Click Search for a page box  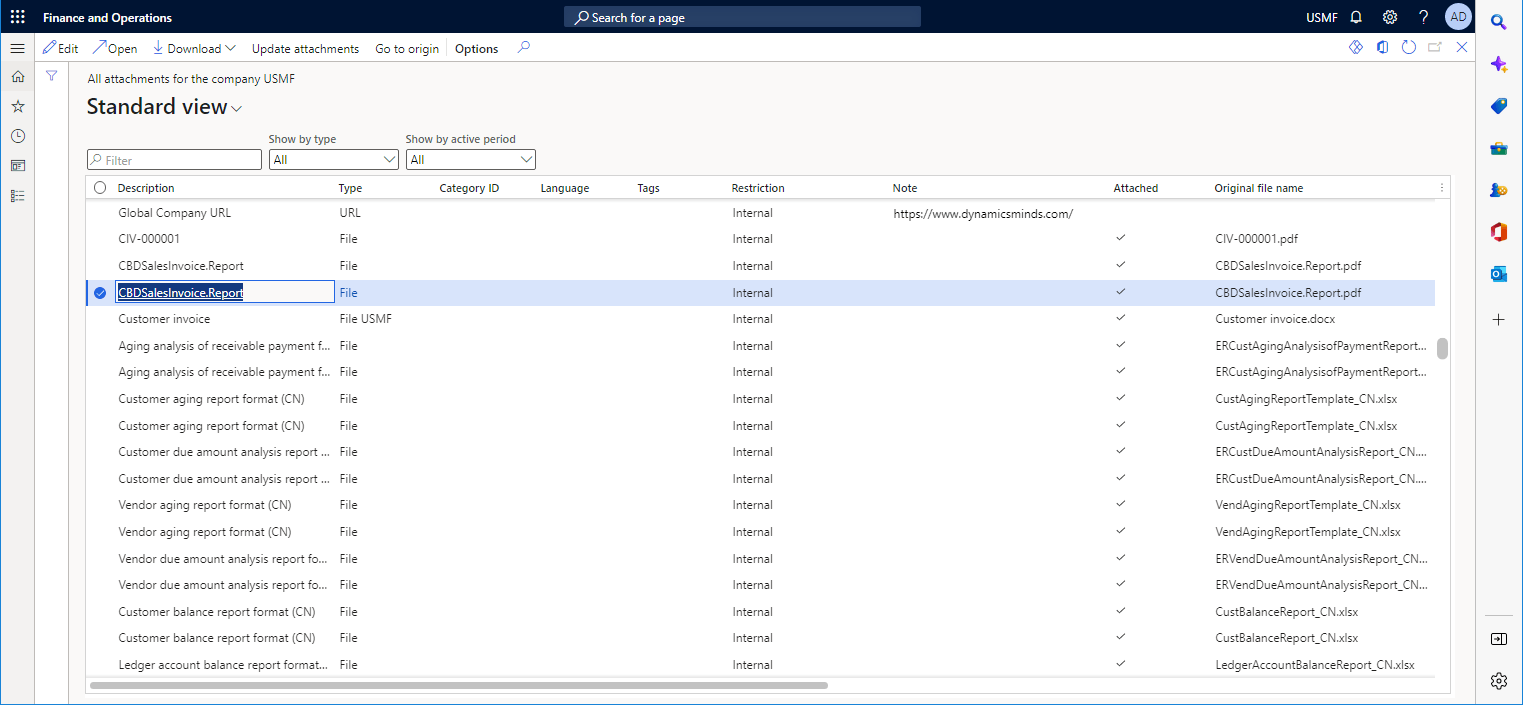click(742, 17)
